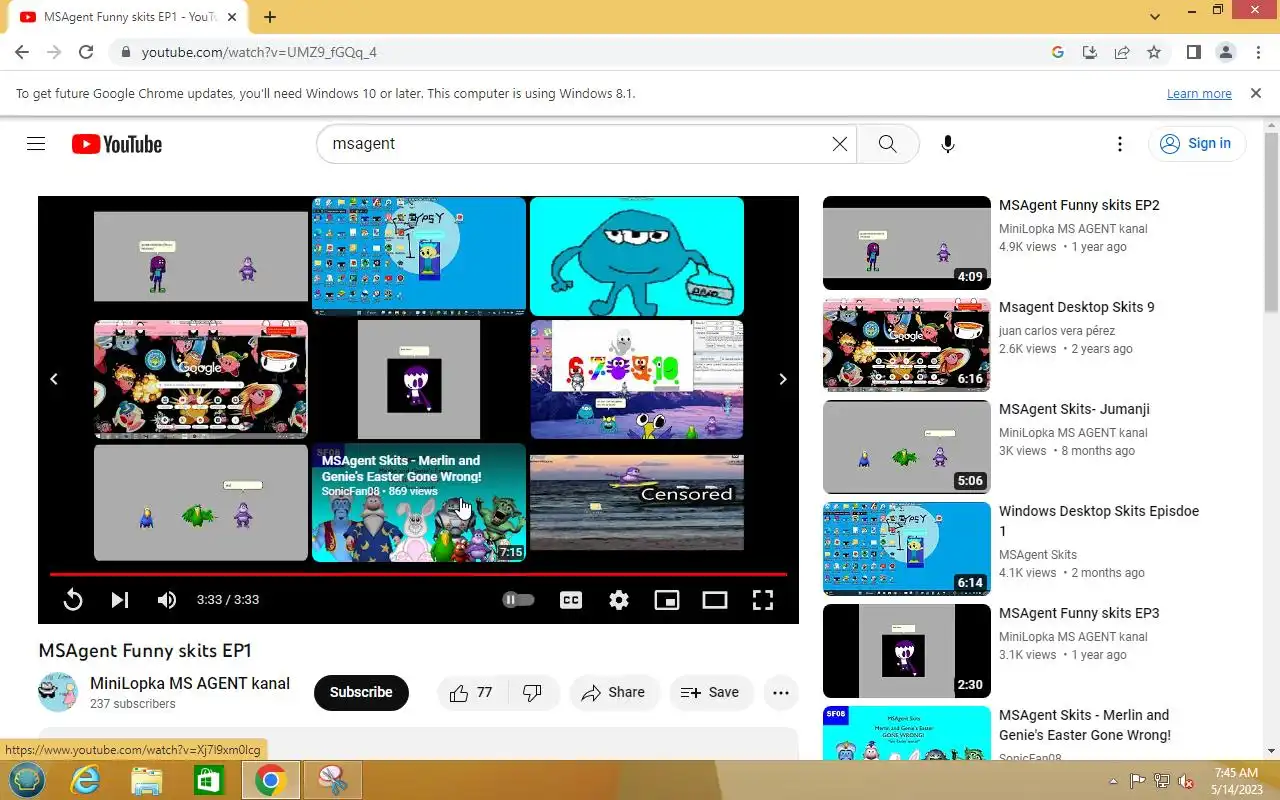Show previous end-screen suggestions

point(54,379)
